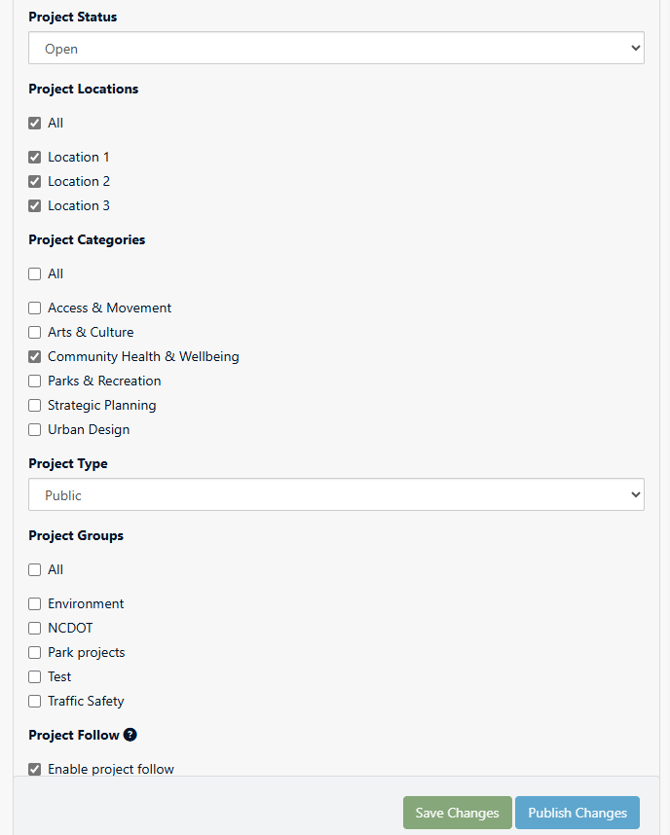Open the Project Type dropdown

coord(336,495)
